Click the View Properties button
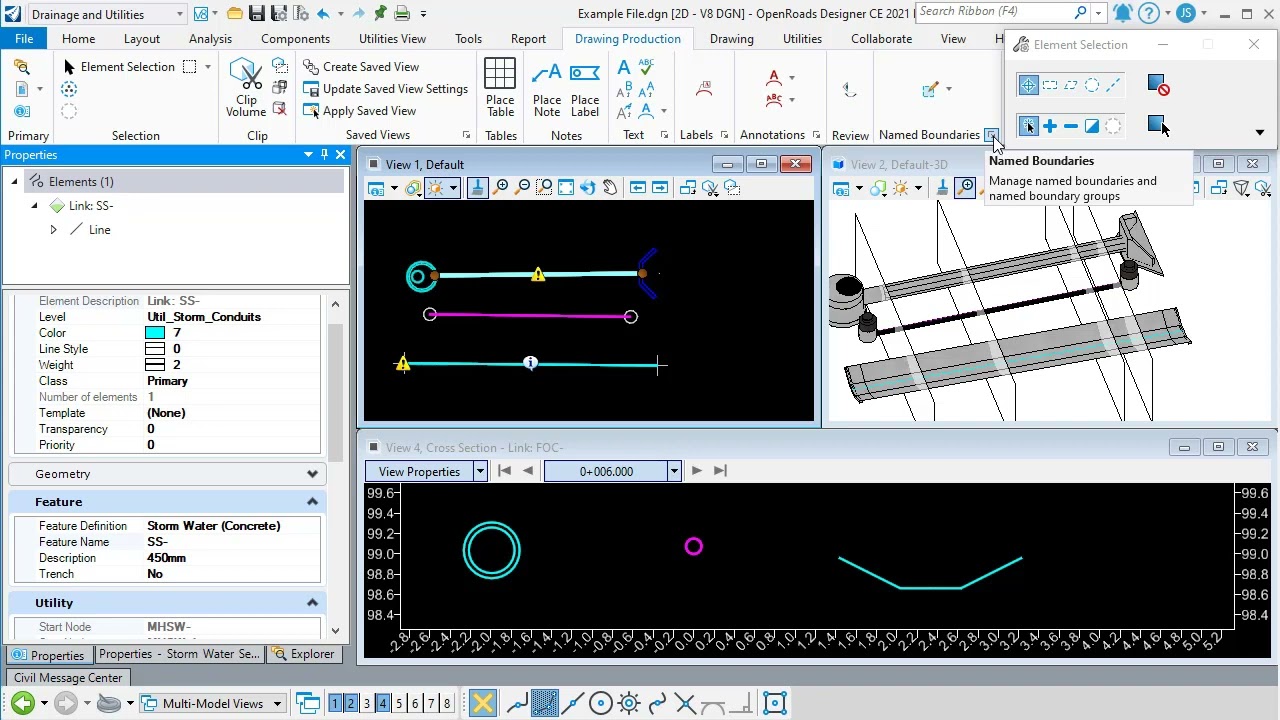 coord(419,471)
